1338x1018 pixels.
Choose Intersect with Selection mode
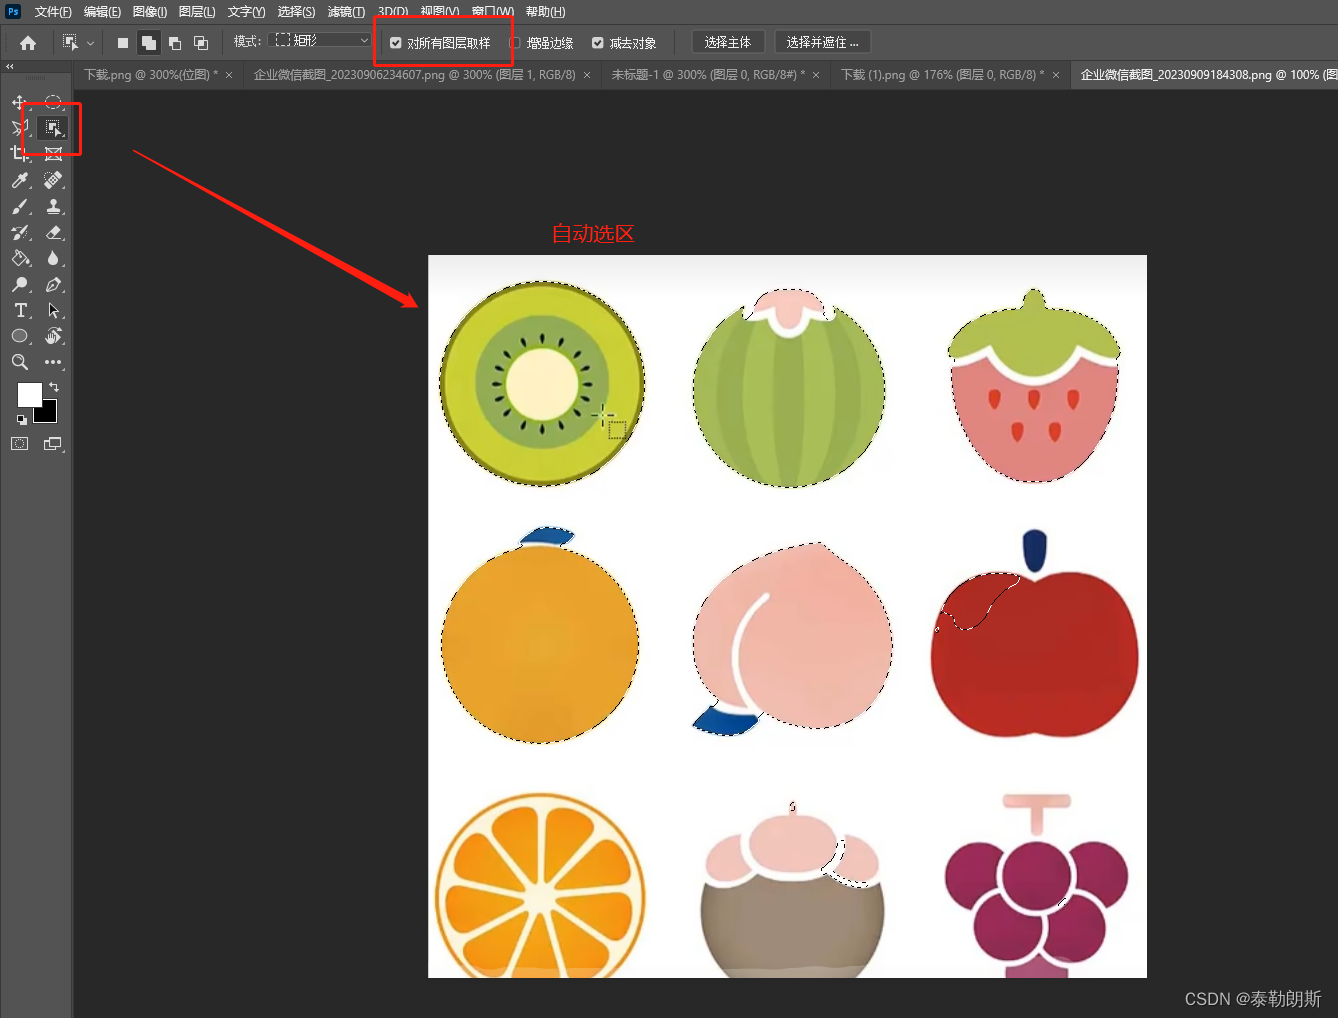(x=201, y=43)
